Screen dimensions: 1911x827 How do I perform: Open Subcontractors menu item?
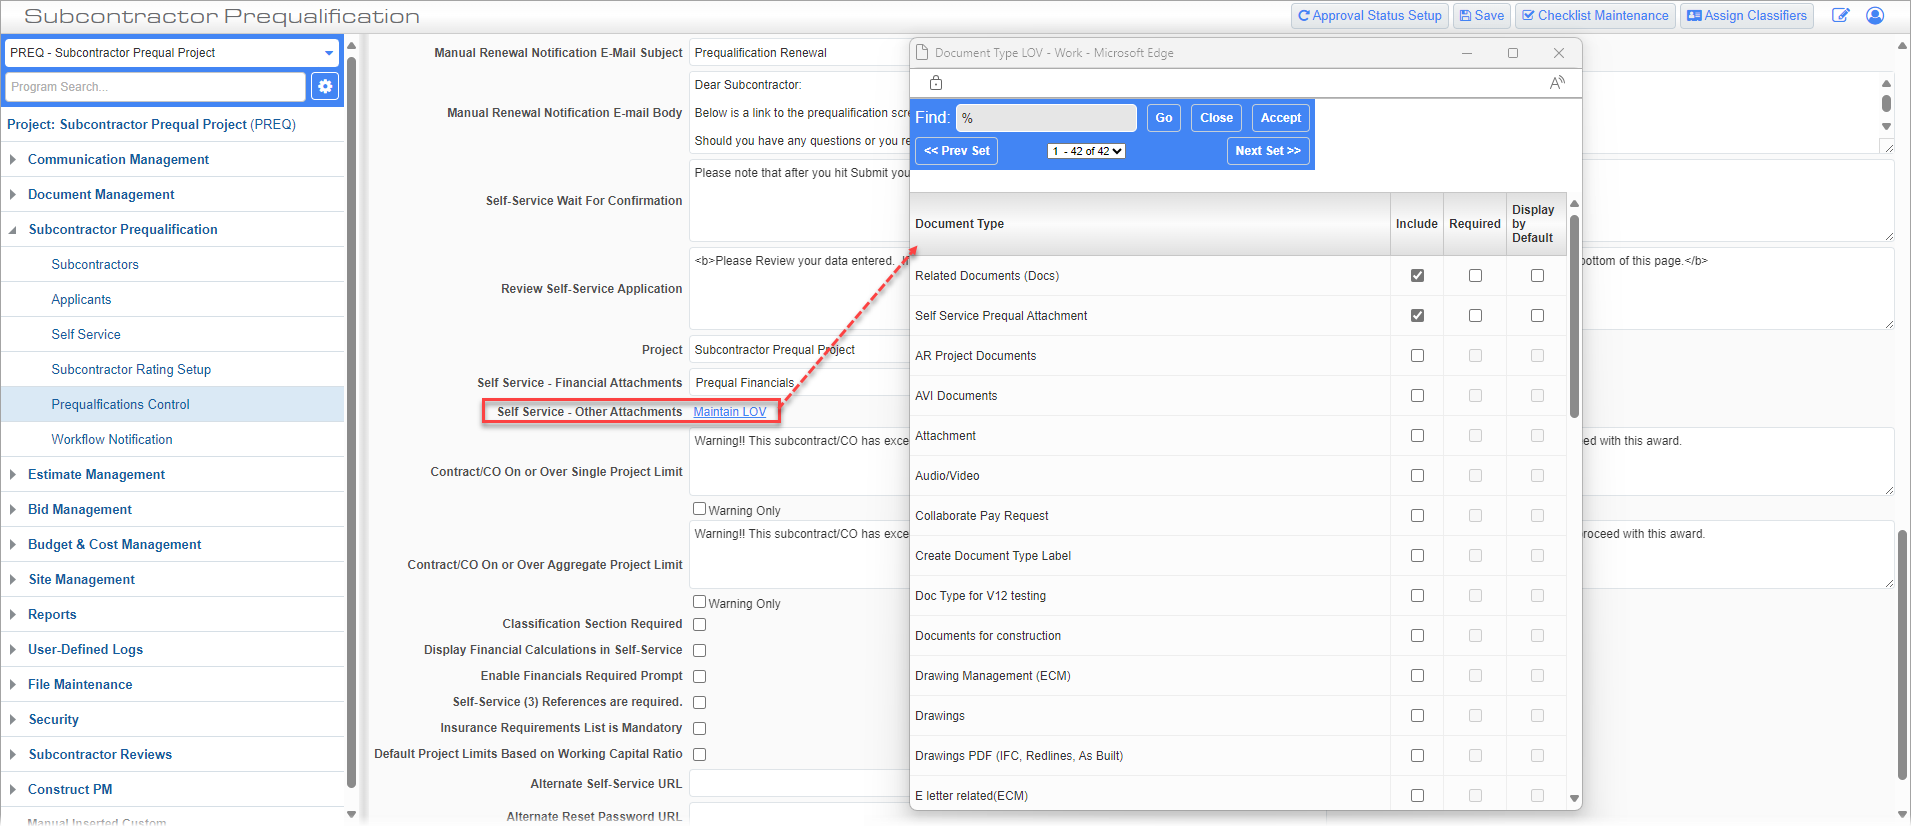tap(95, 265)
